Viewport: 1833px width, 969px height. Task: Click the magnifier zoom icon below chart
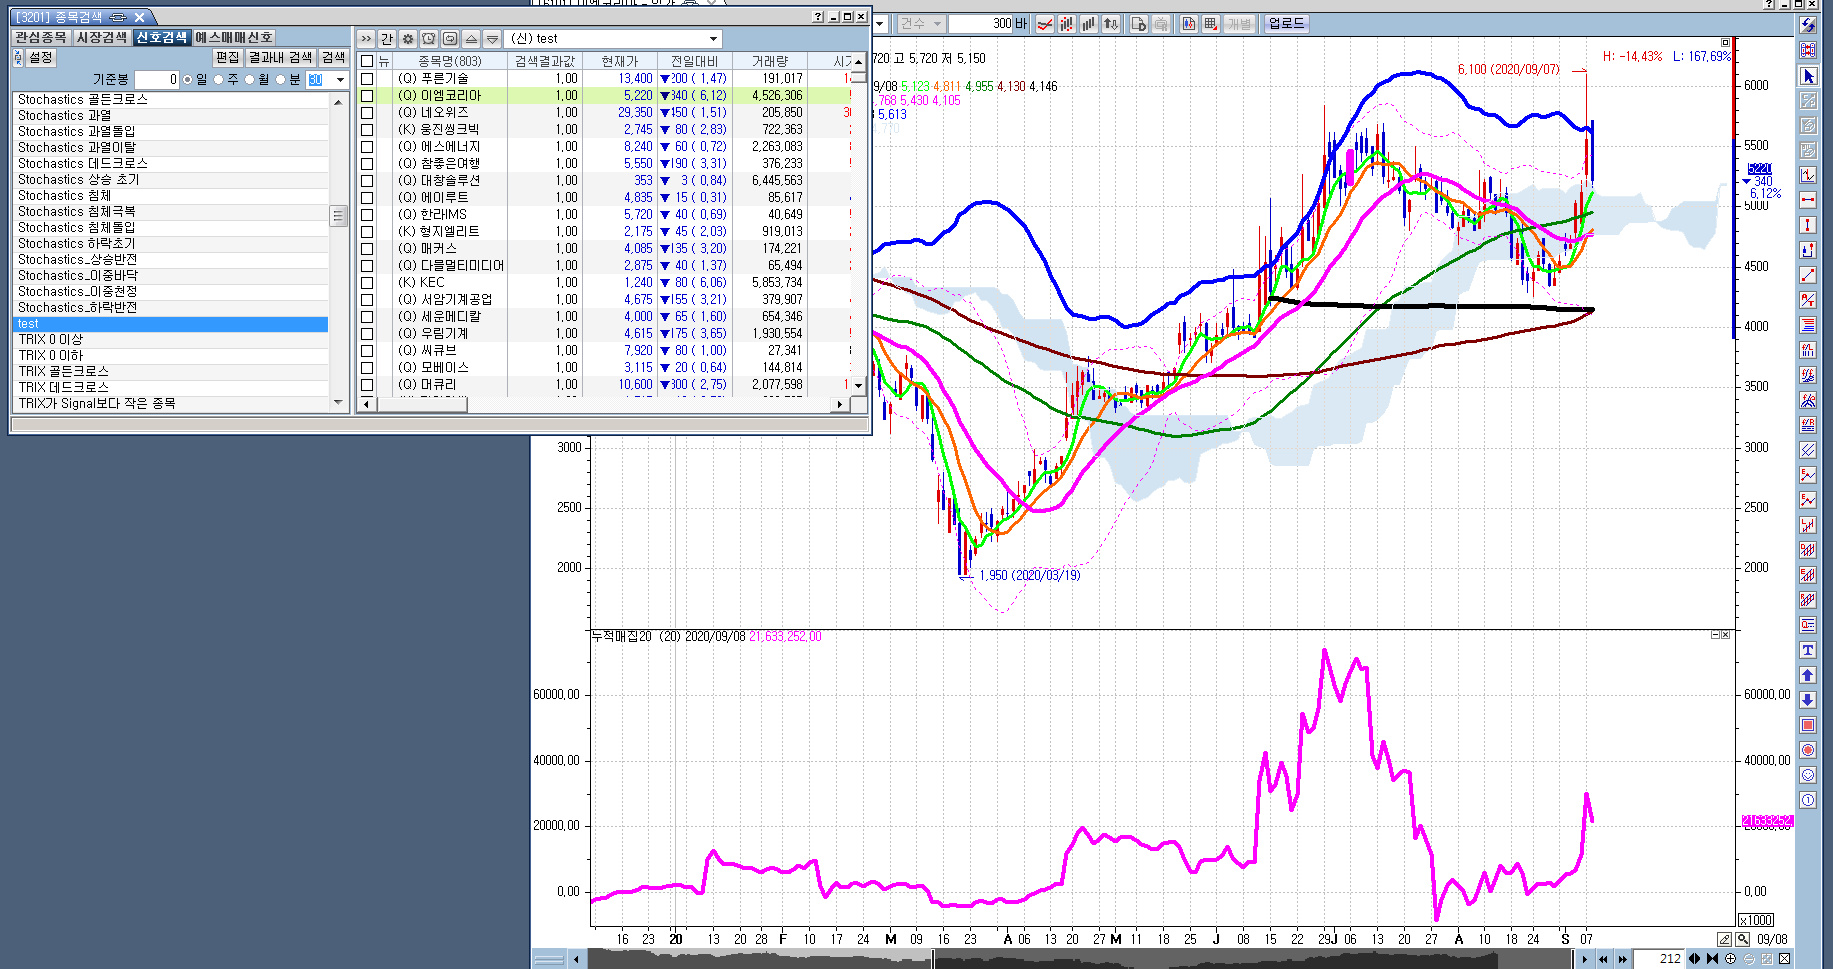click(1743, 939)
